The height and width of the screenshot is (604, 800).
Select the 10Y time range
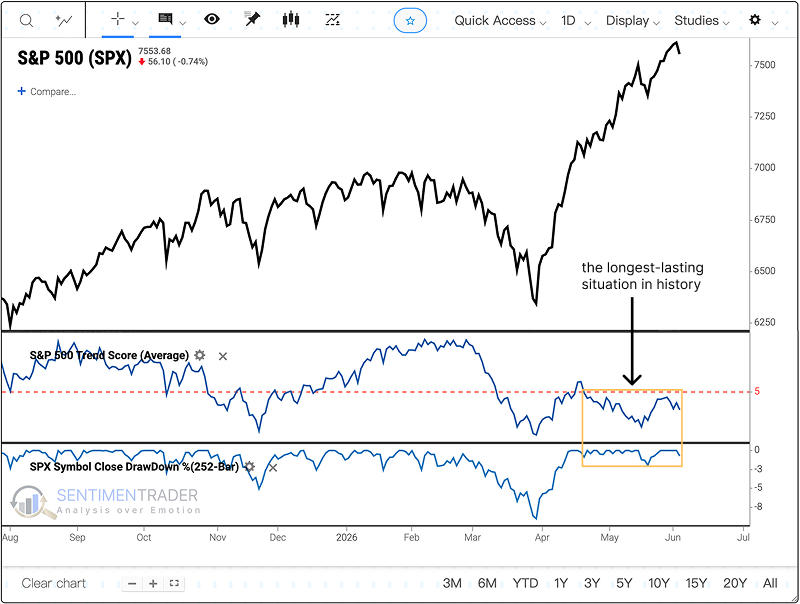pyautogui.click(x=659, y=583)
